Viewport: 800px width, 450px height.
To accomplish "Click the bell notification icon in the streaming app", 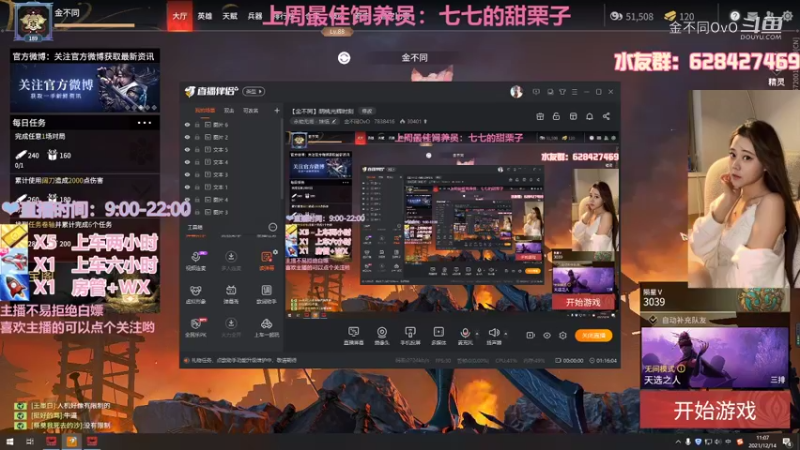I will pos(589,116).
